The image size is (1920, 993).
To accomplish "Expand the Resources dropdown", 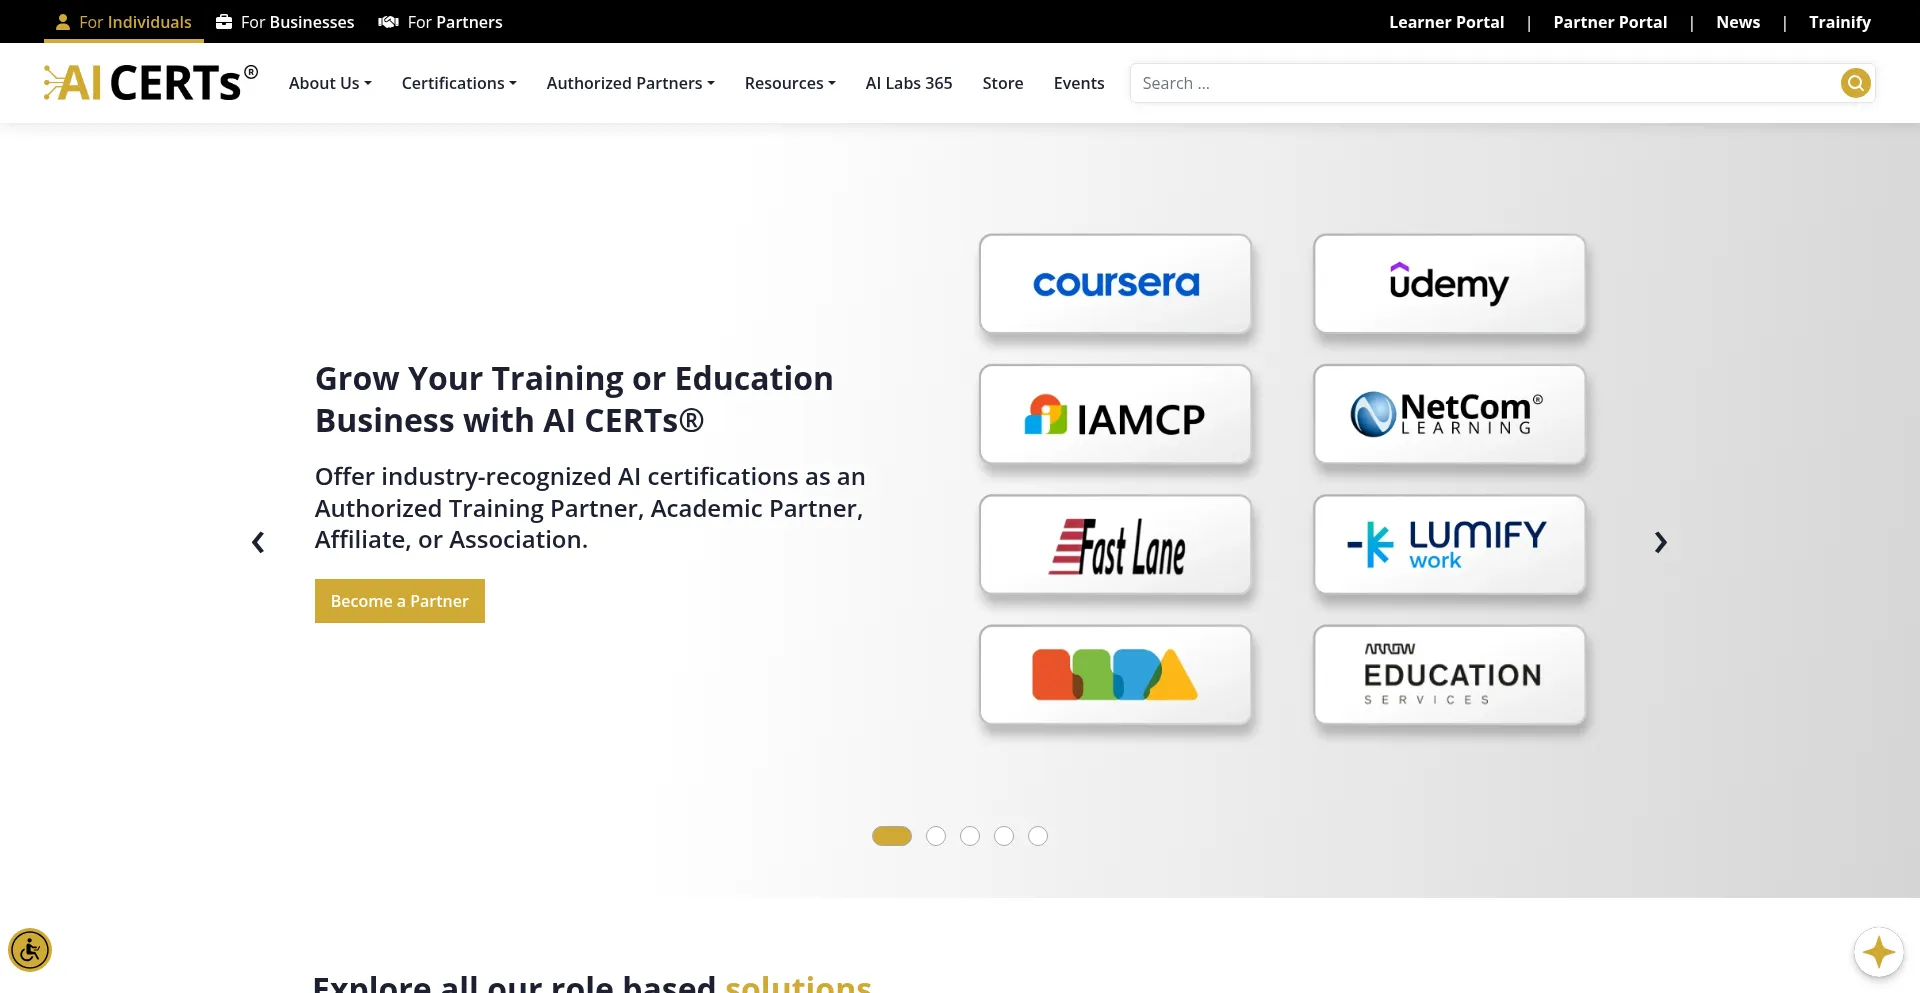I will coord(789,83).
